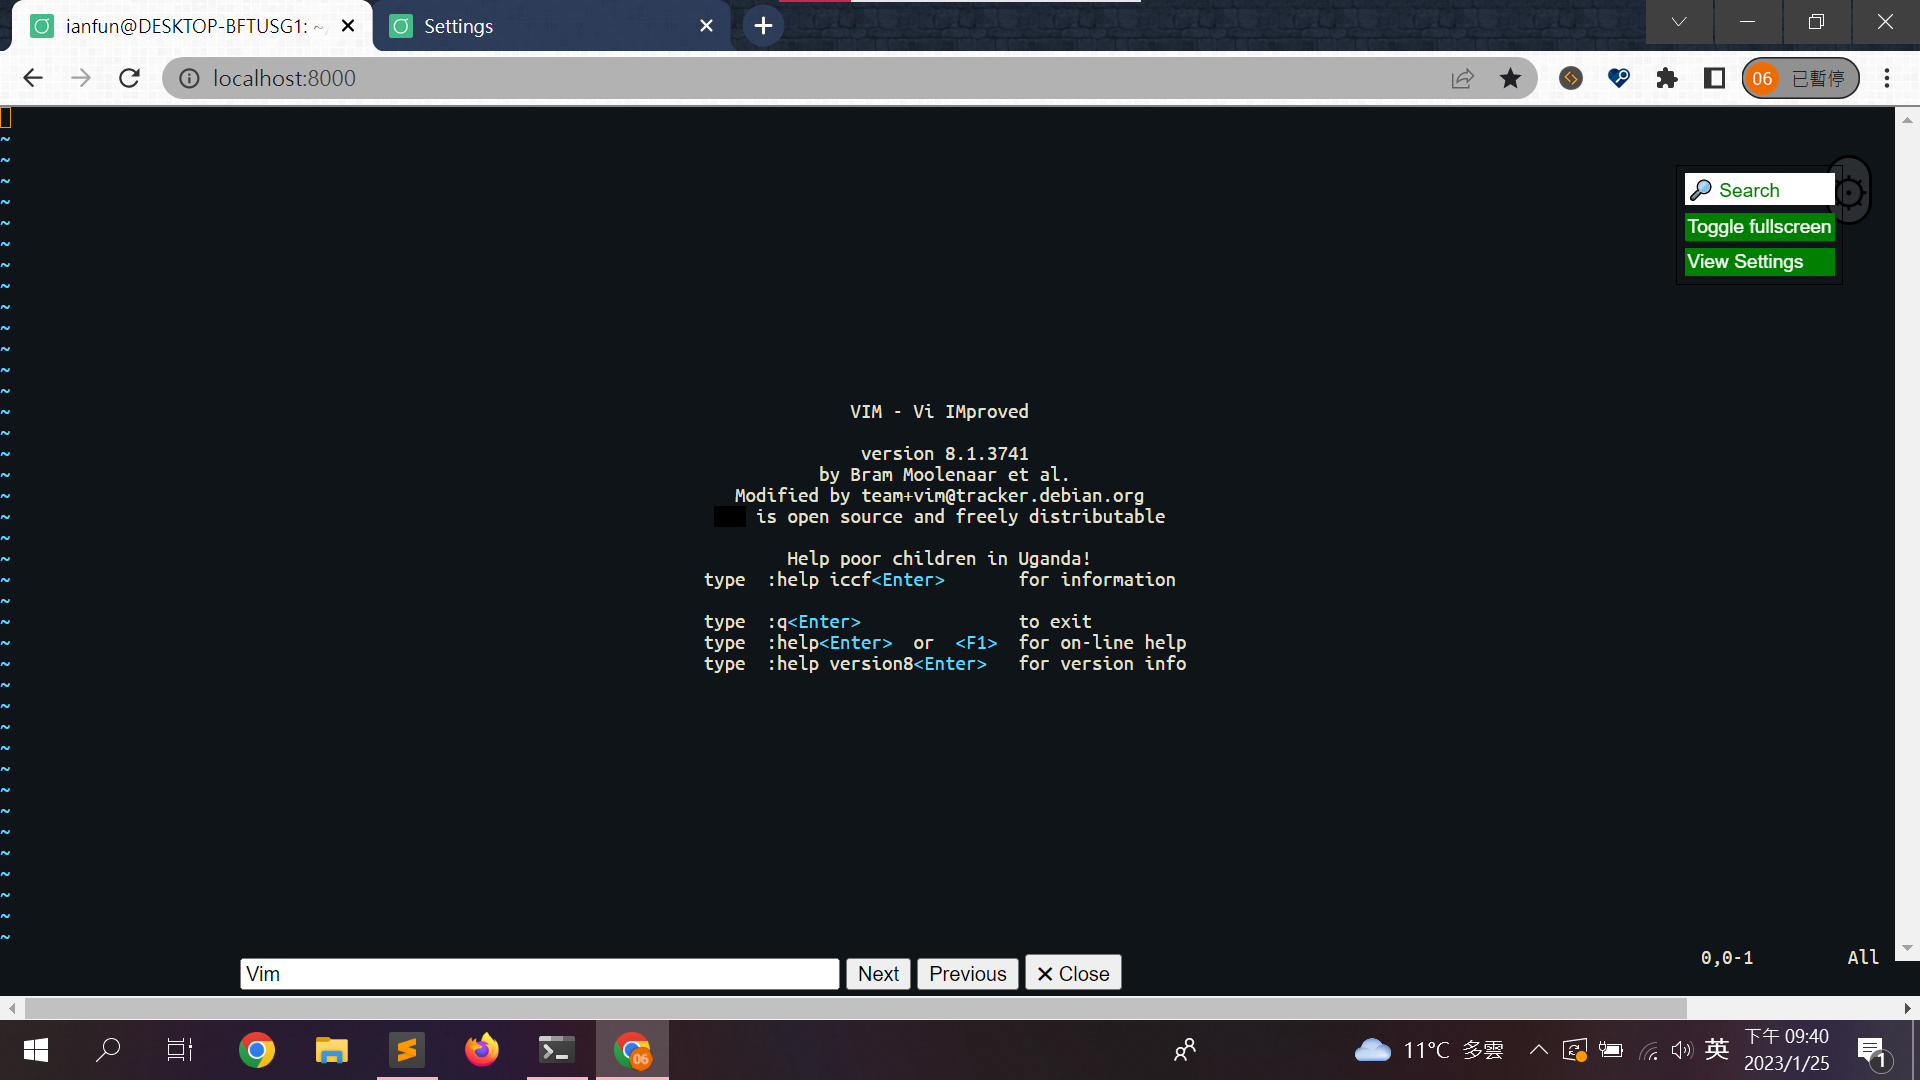Click the site info icon in address bar
This screenshot has height=1080, width=1920.
[x=189, y=78]
